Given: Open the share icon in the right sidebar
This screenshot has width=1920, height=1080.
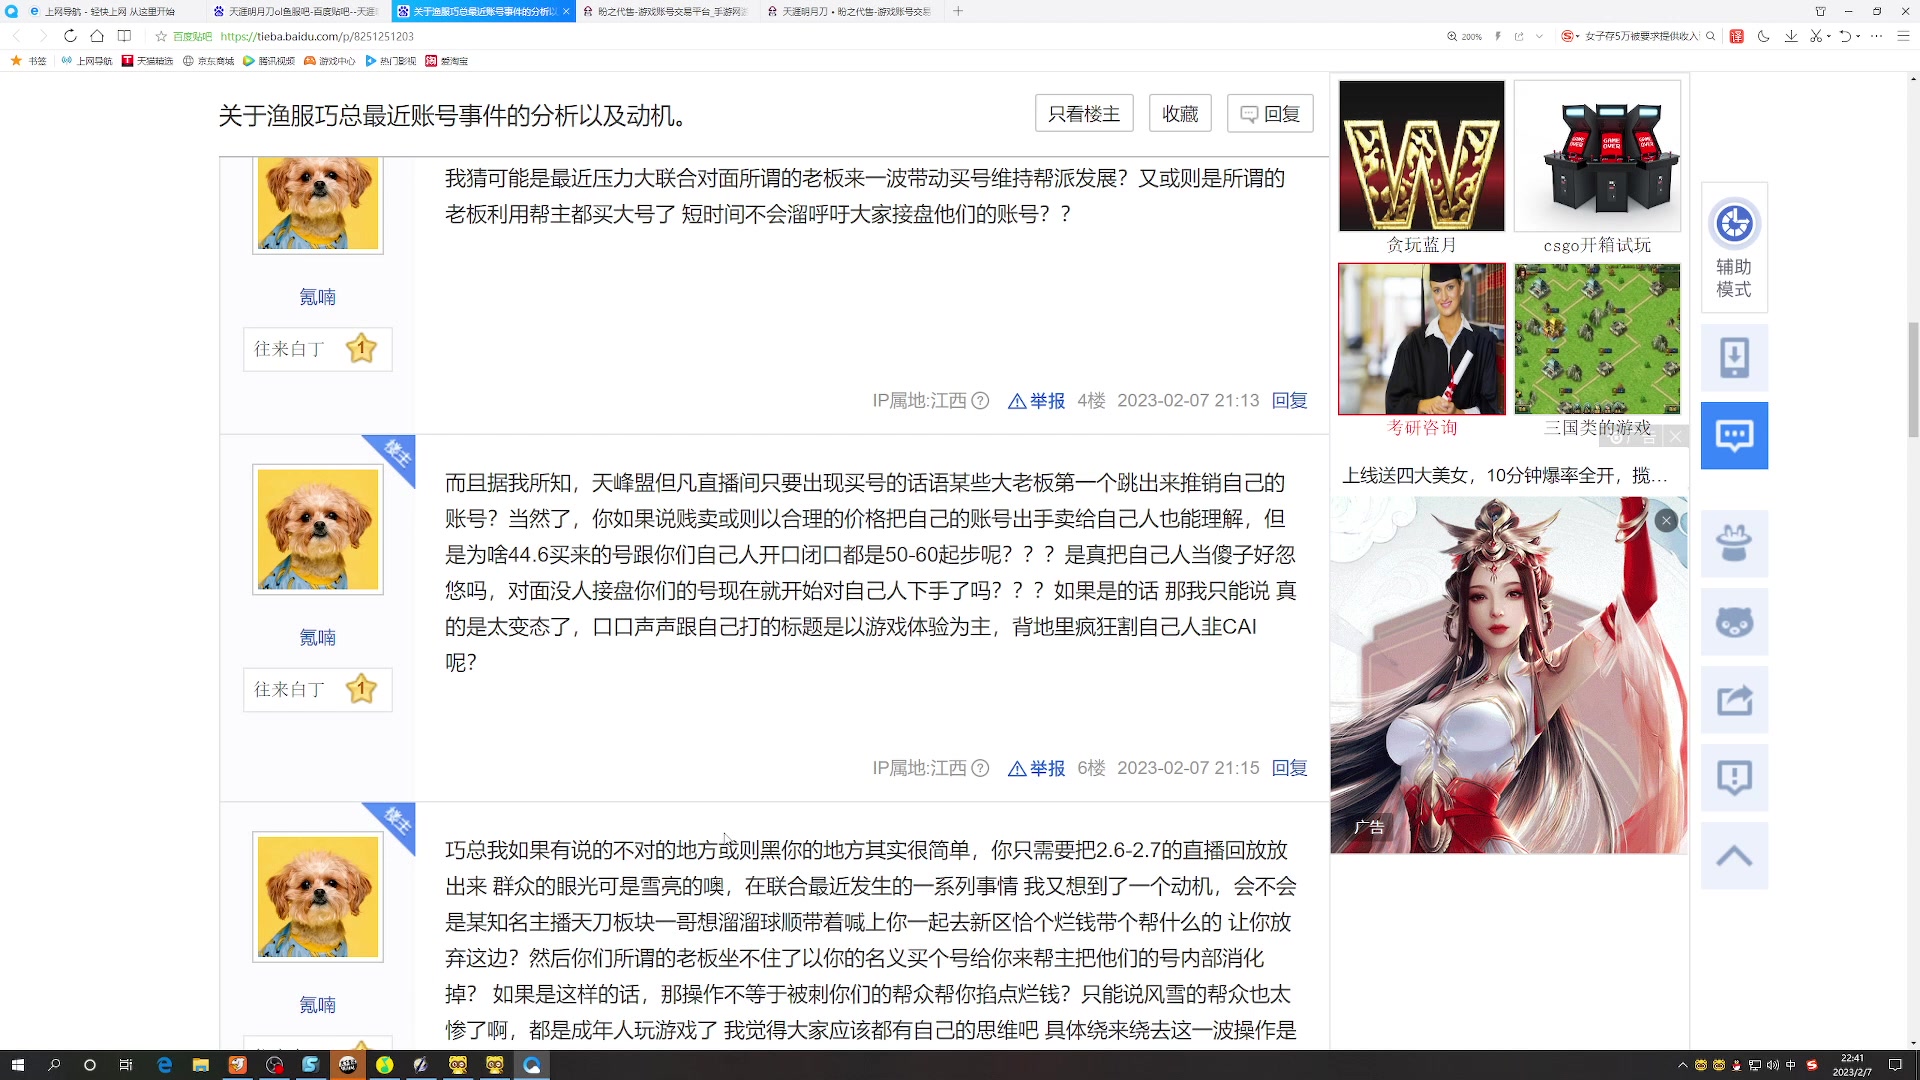Looking at the screenshot, I should [1735, 700].
